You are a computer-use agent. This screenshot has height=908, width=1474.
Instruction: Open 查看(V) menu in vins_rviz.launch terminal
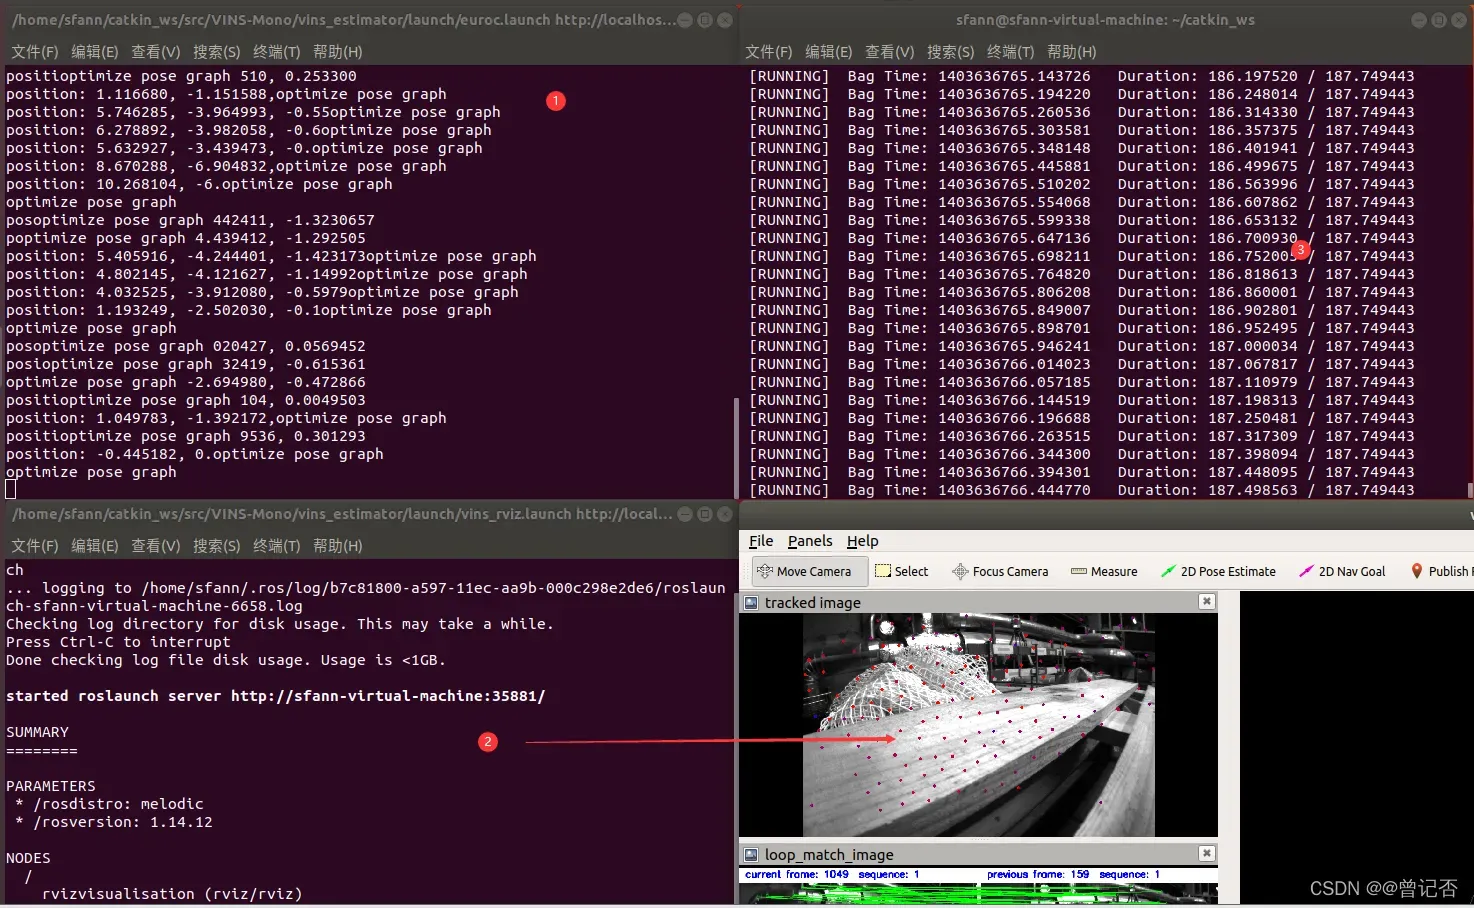[x=156, y=545]
